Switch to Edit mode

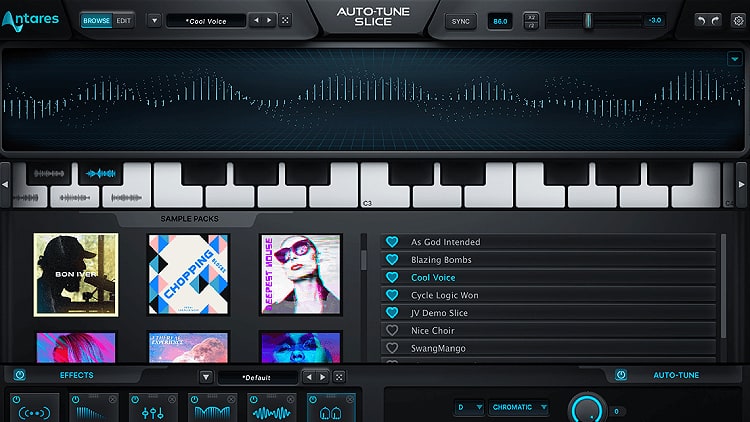[x=123, y=21]
